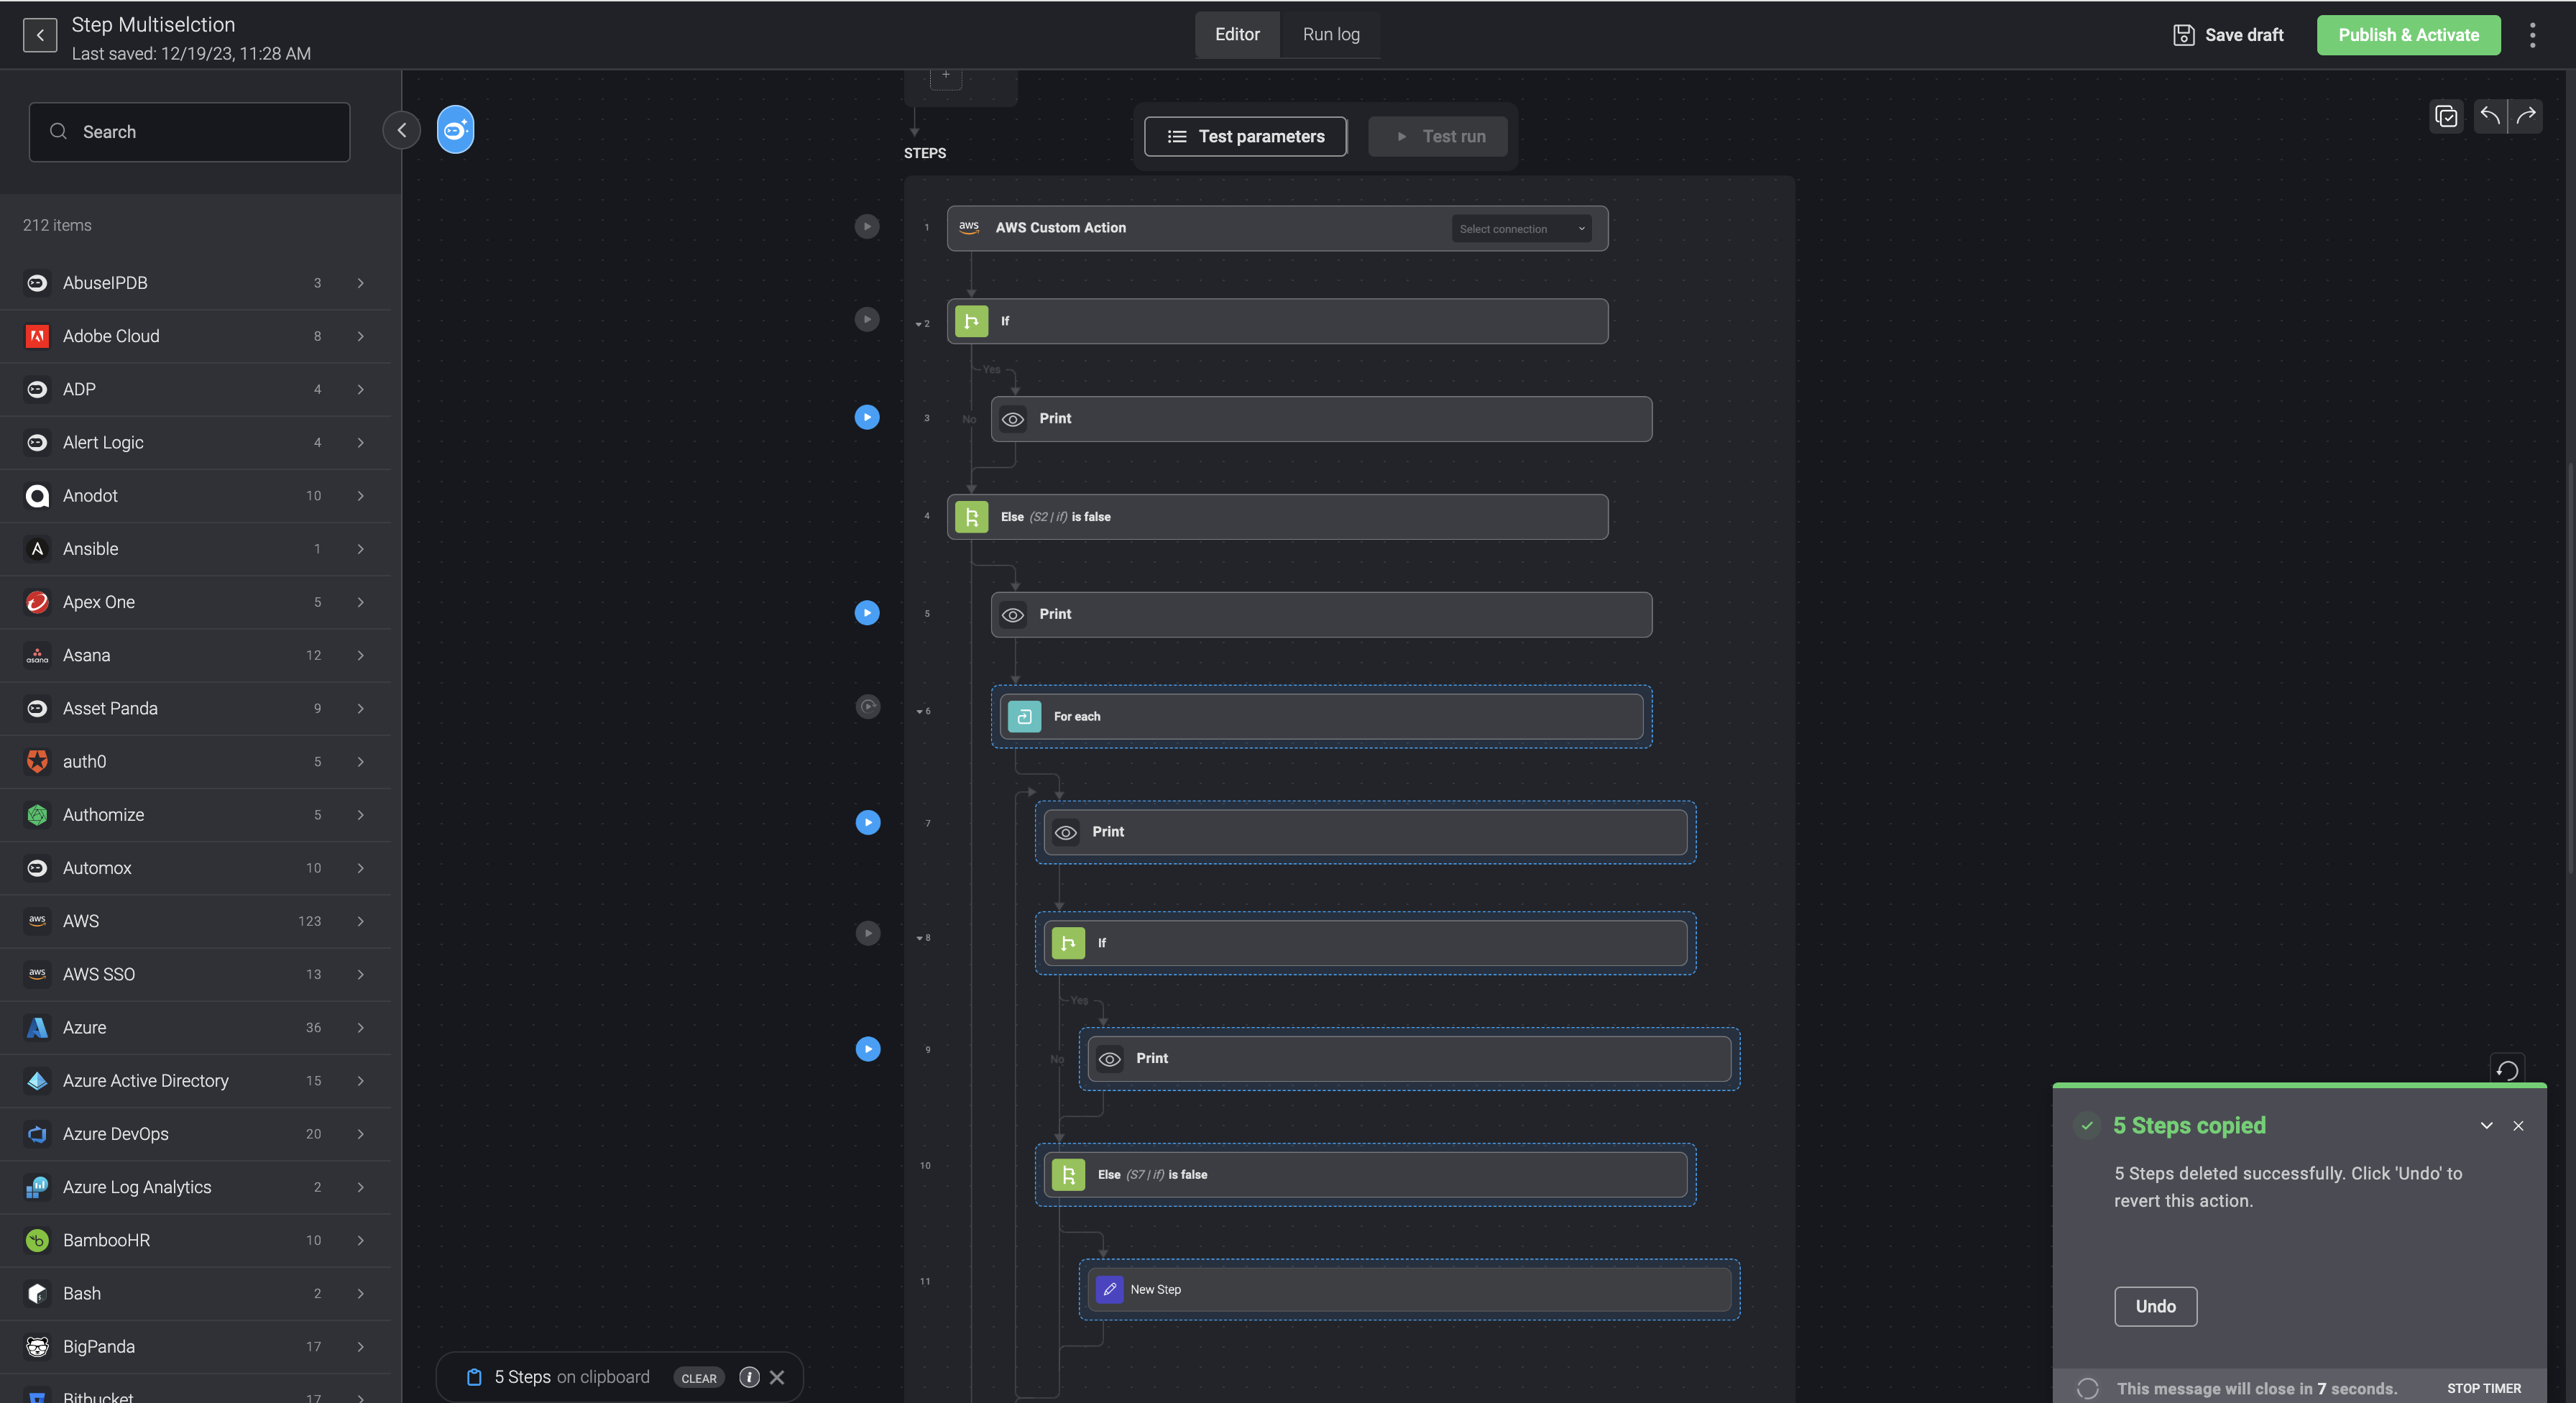The image size is (2576, 1403).
Task: Click CLEAR on the clipboard bar
Action: (699, 1378)
